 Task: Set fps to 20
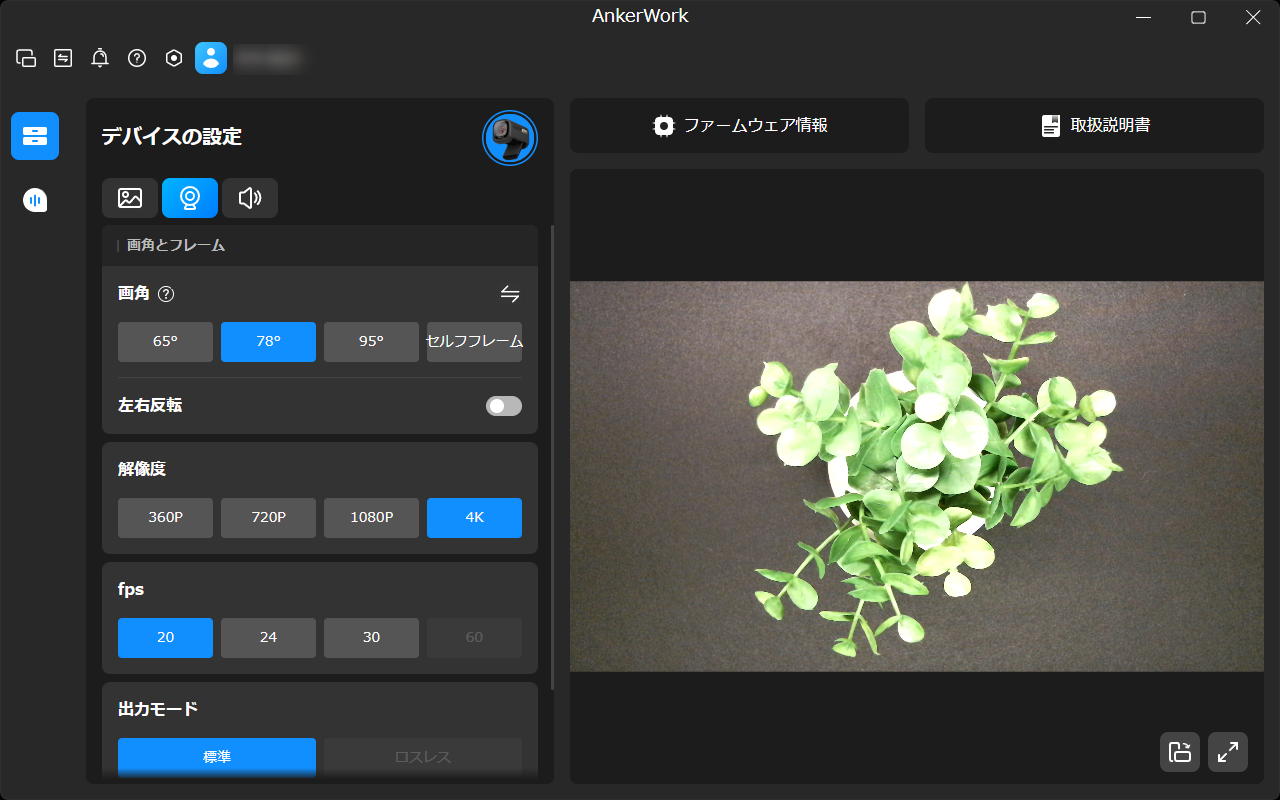coord(165,638)
